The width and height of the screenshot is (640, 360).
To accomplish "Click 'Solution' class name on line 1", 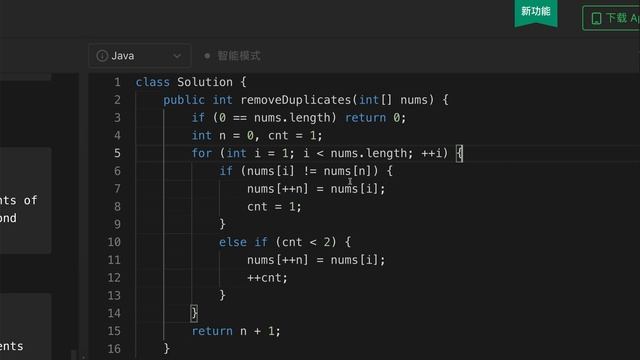I will 204,82.
